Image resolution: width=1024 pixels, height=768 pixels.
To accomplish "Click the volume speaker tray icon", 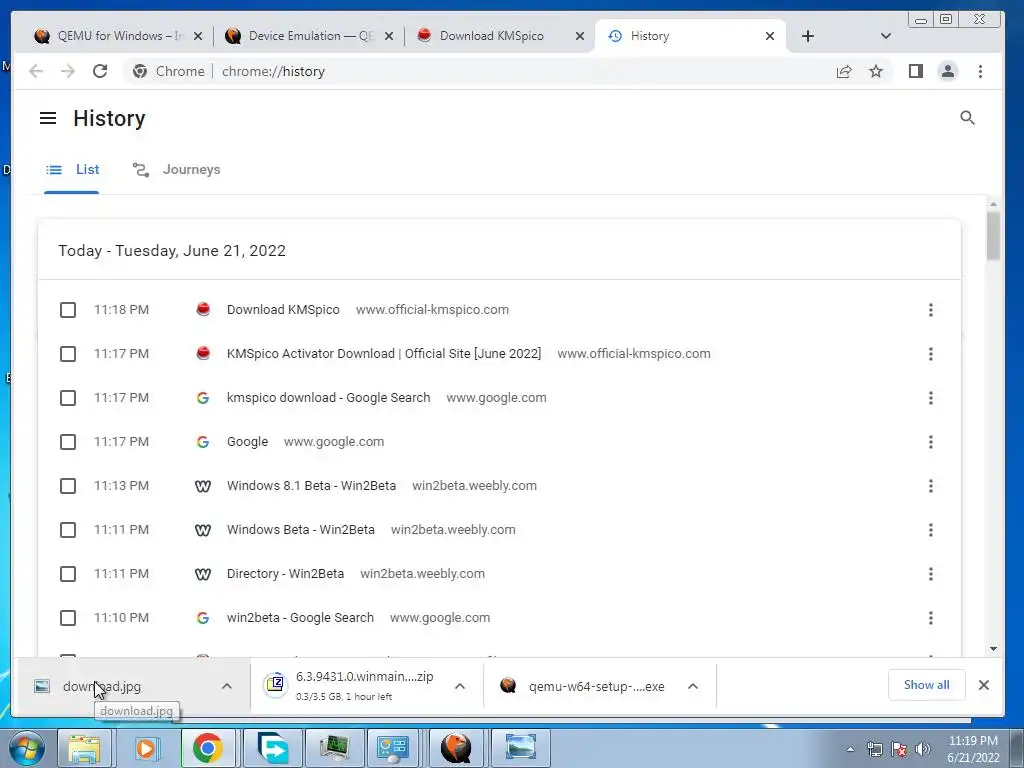I will point(923,749).
